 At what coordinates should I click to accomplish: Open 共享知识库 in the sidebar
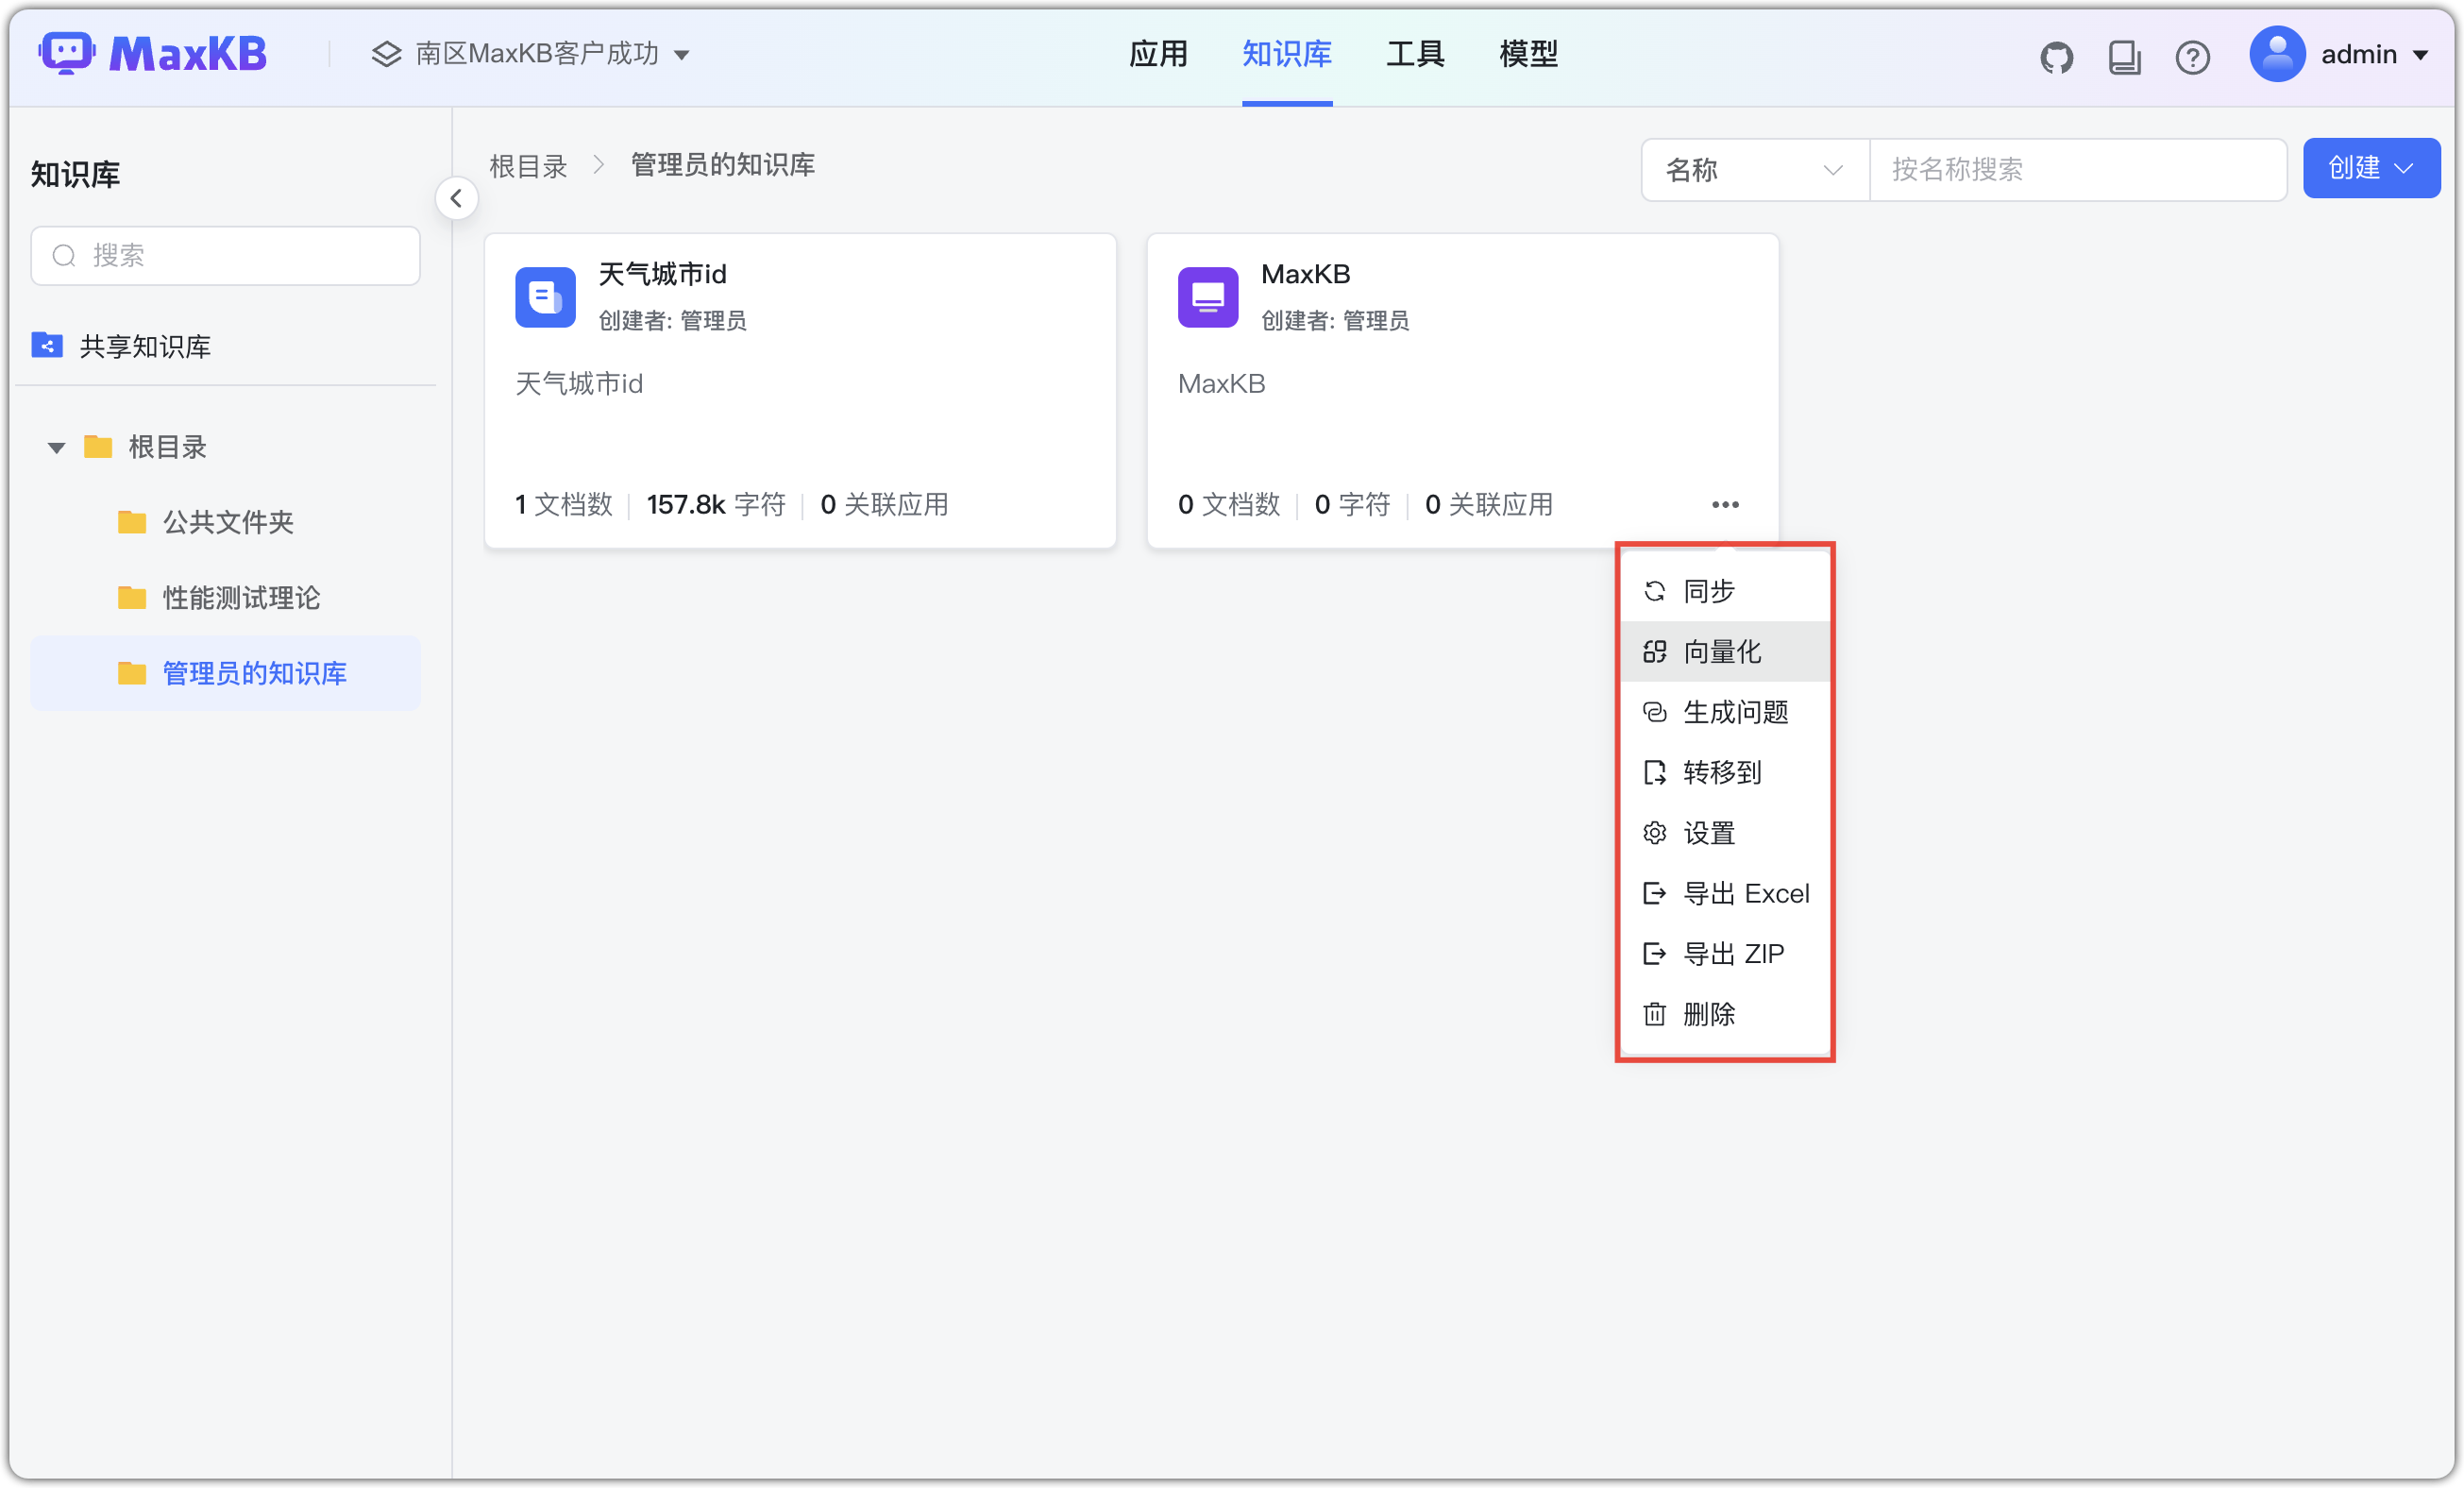225,346
